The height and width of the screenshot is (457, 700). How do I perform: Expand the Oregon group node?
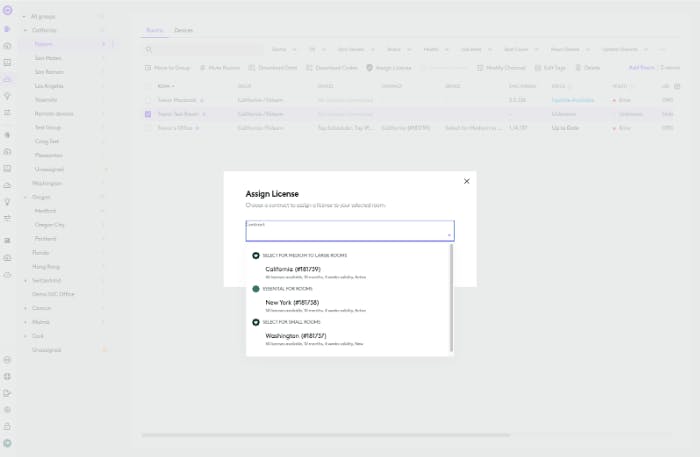[24, 197]
